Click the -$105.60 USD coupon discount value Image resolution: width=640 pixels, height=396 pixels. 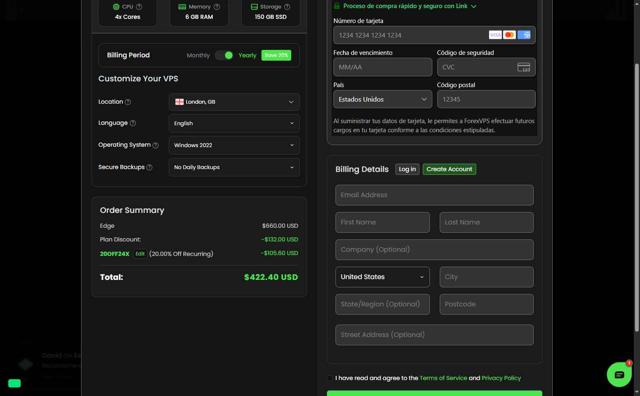(x=280, y=254)
